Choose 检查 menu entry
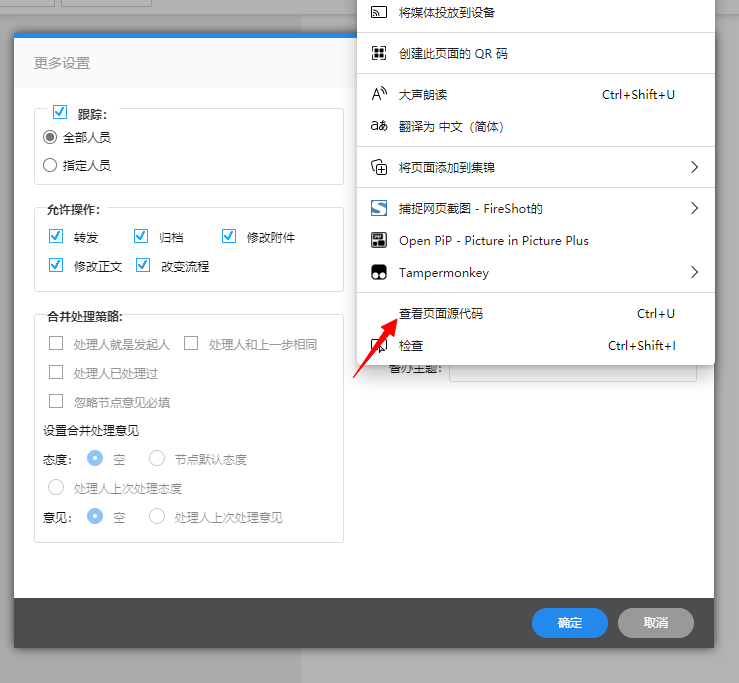 [x=535, y=346]
